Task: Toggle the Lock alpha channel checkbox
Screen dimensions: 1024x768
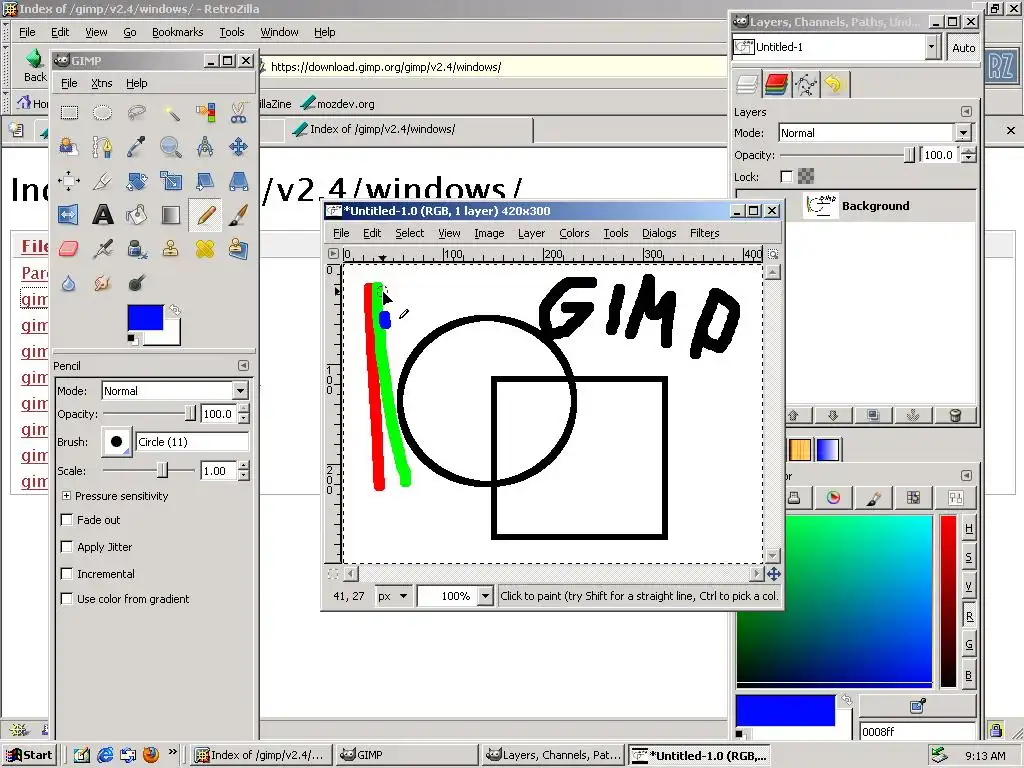Action: click(x=786, y=176)
